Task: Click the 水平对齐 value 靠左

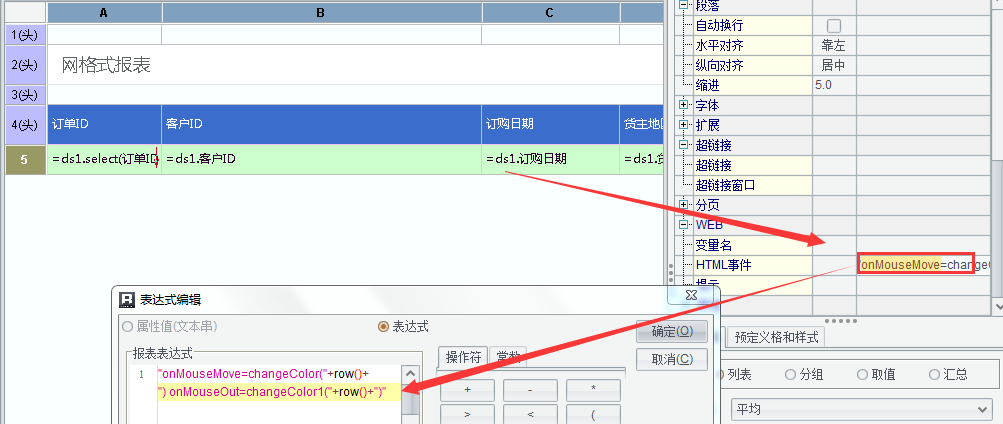Action: pos(834,45)
